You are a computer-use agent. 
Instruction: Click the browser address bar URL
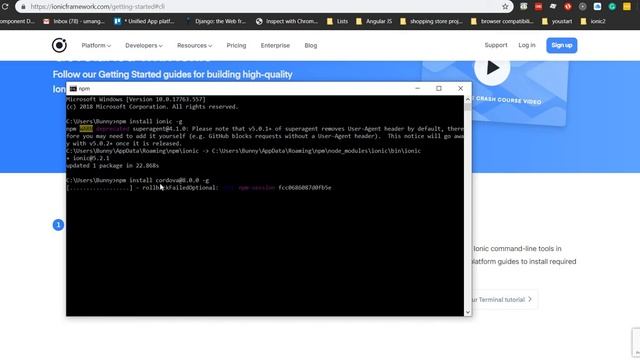pyautogui.click(x=98, y=7)
